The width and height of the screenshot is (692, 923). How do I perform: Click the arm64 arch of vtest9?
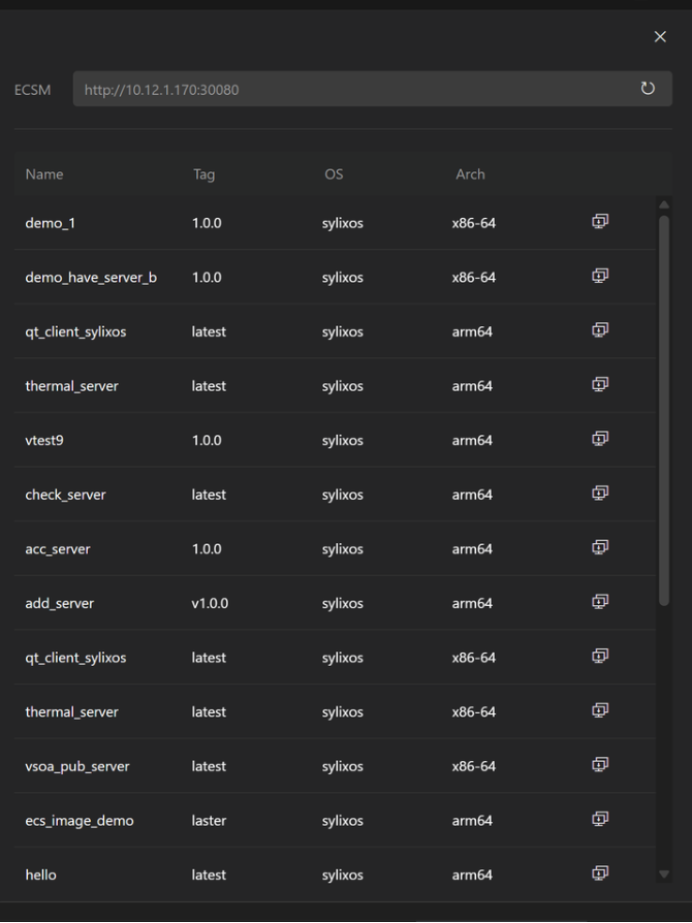tap(472, 440)
